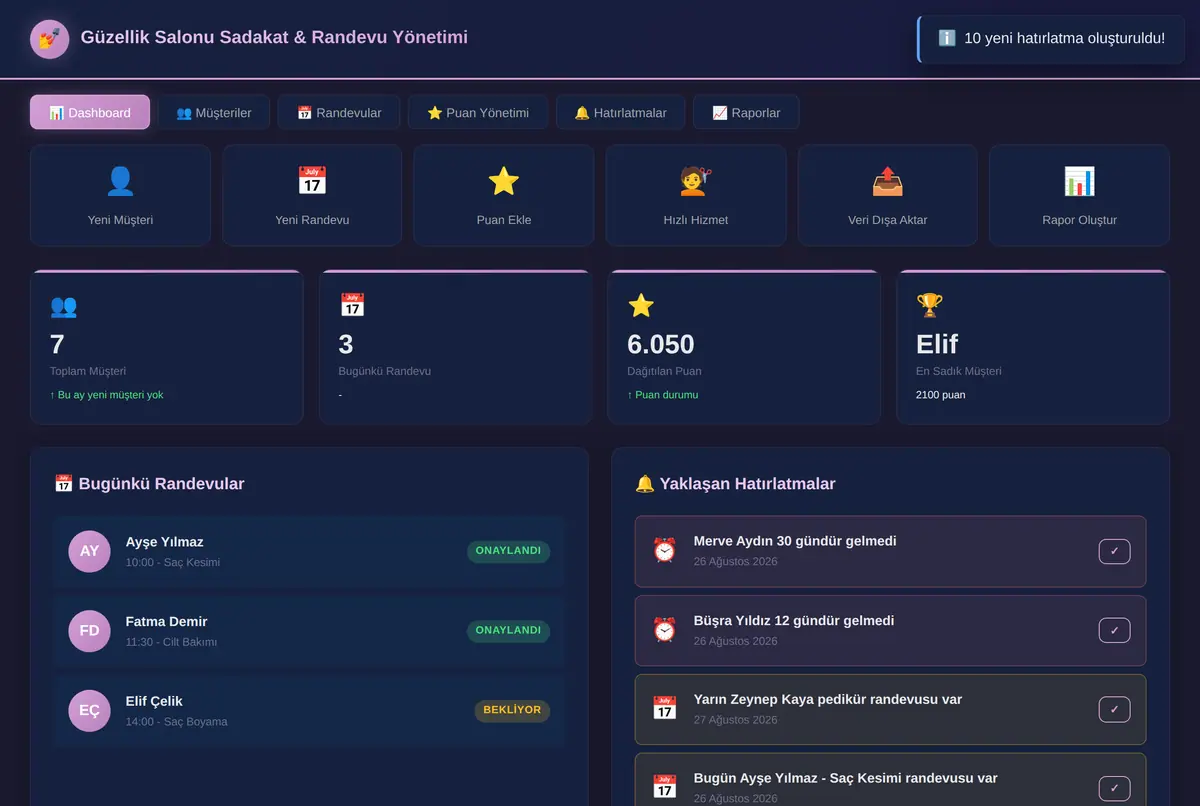Image resolution: width=1200 pixels, height=806 pixels.
Task: Click the '2100 puan' text under Elif
Action: [x=941, y=395]
